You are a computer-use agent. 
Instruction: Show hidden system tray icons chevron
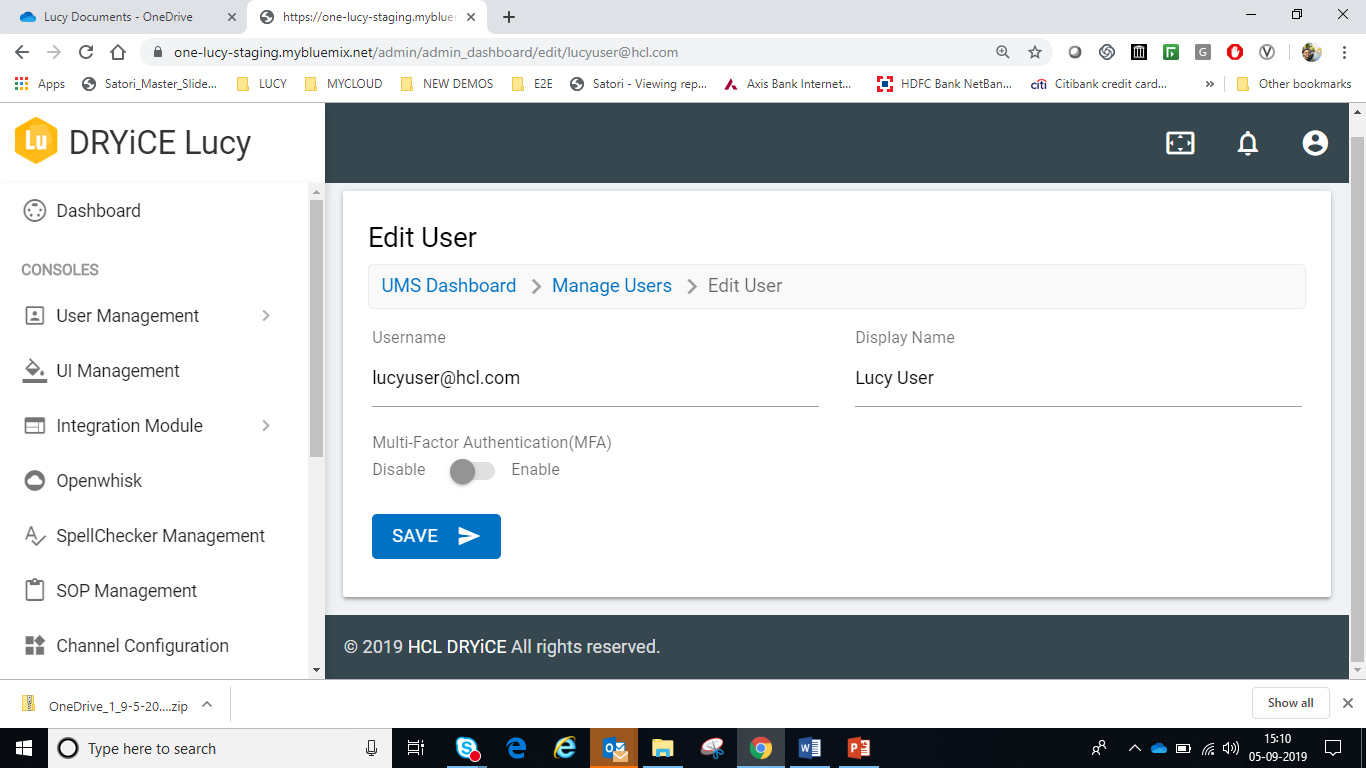1134,748
